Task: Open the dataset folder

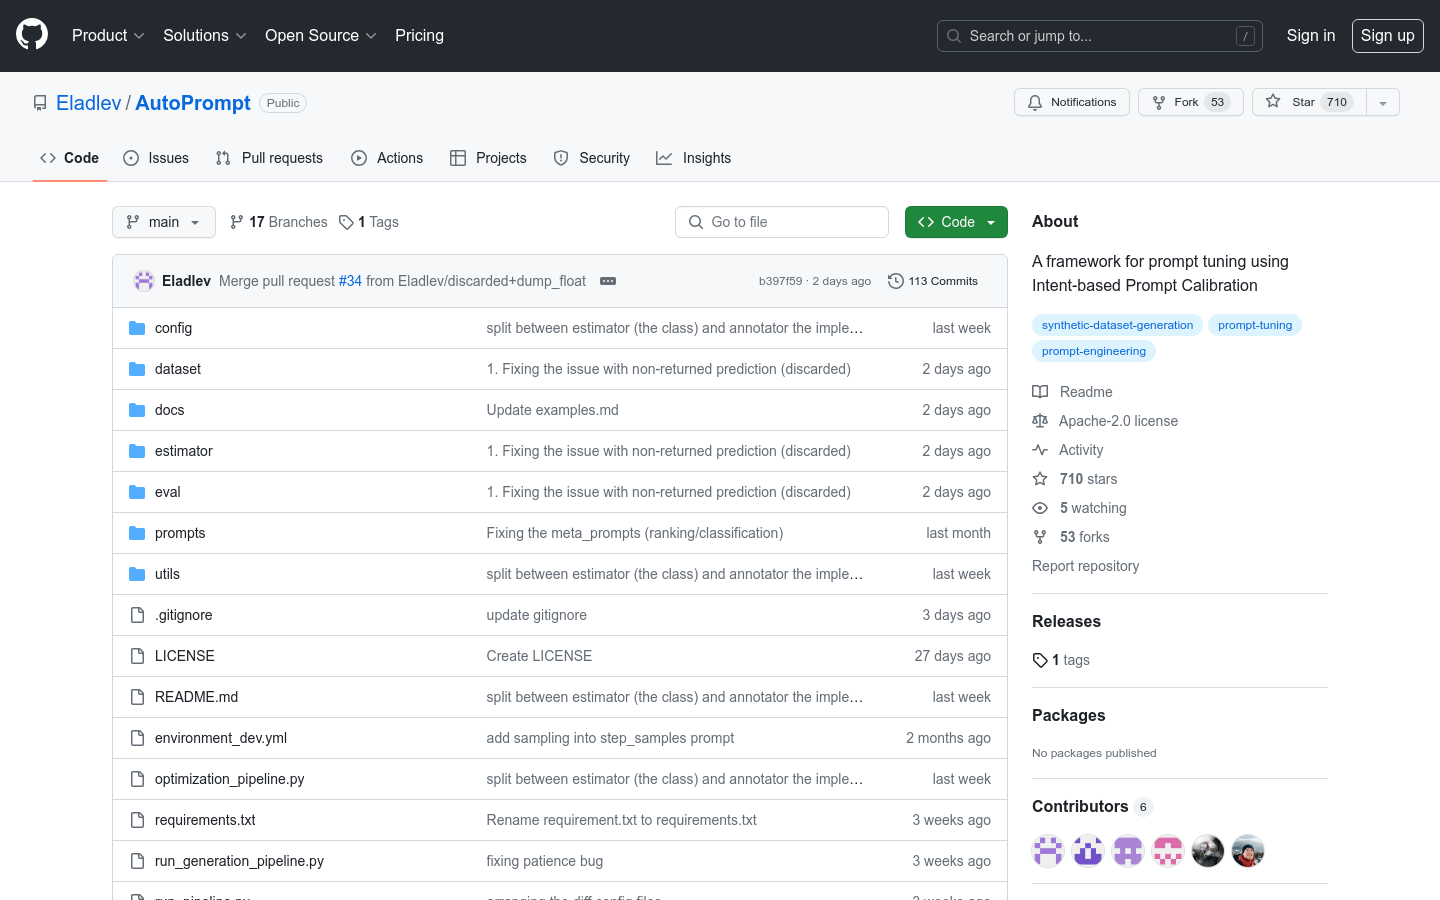Action: coord(178,369)
